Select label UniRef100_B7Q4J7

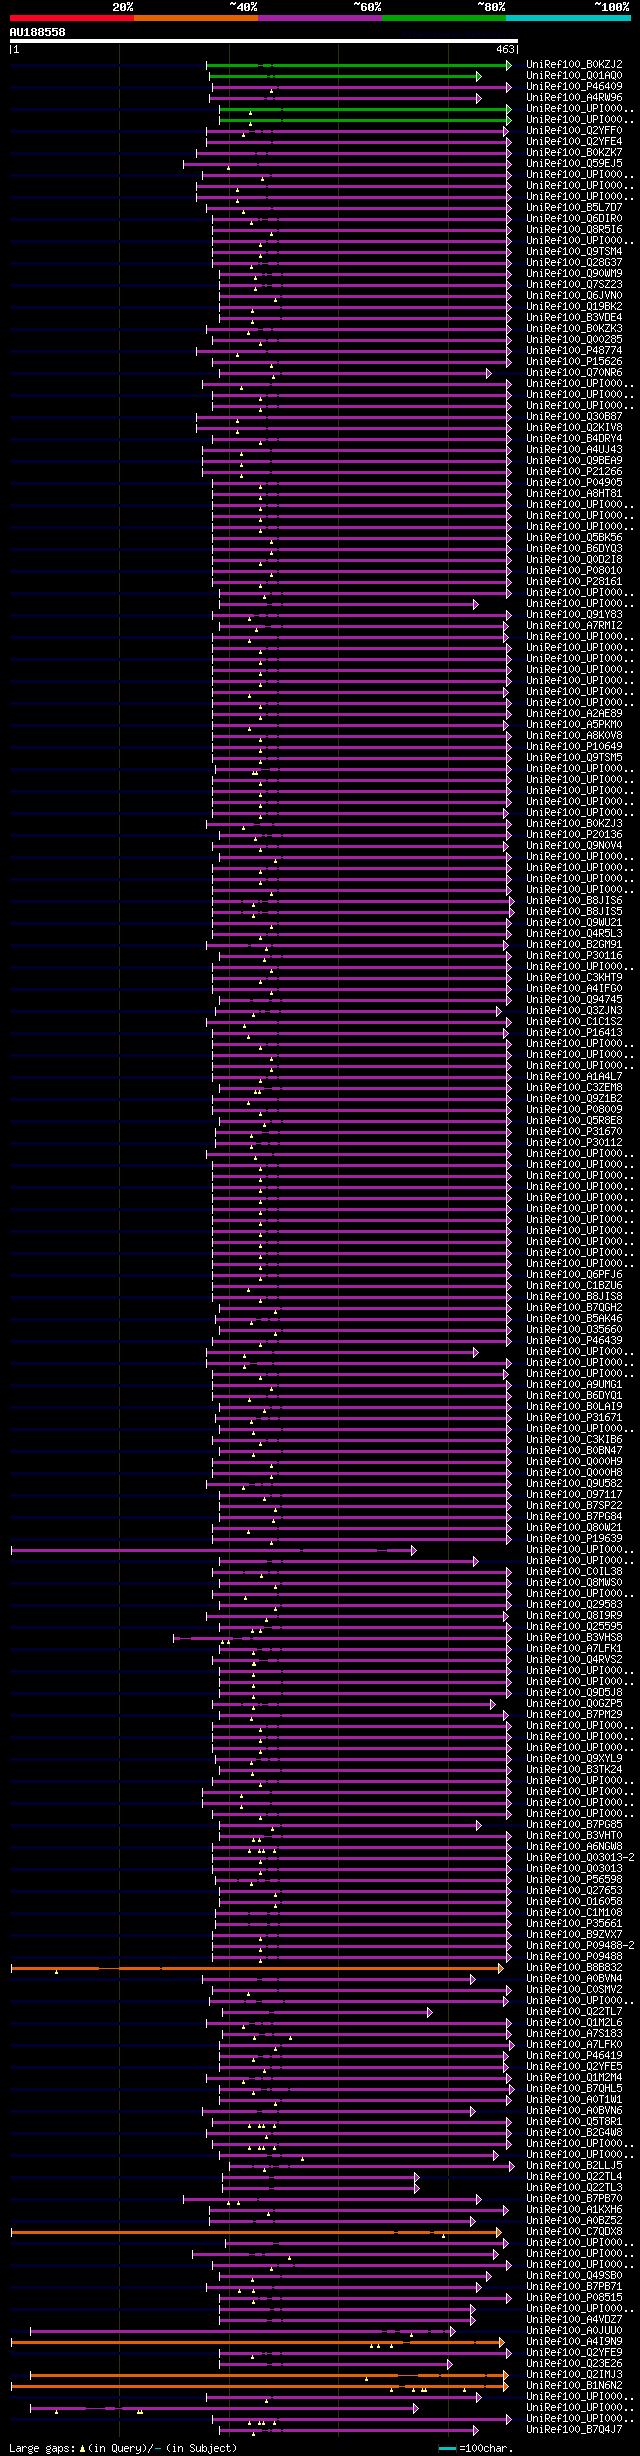574,2430
